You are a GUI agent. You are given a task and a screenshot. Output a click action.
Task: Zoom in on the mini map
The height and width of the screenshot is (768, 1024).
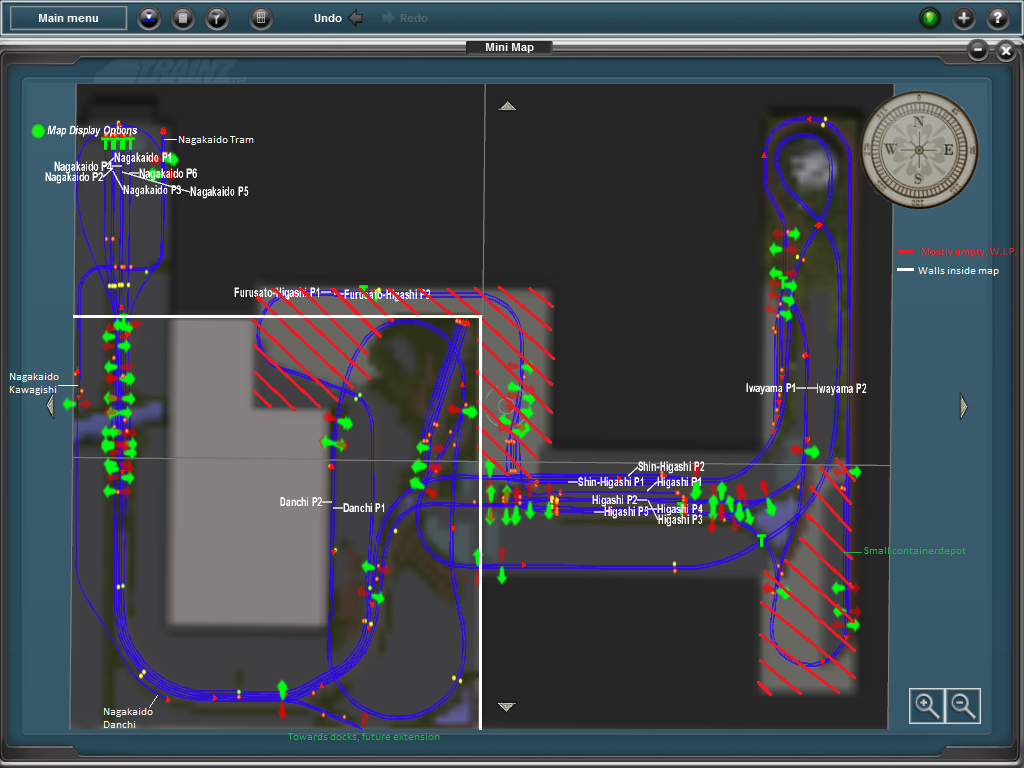pos(927,705)
